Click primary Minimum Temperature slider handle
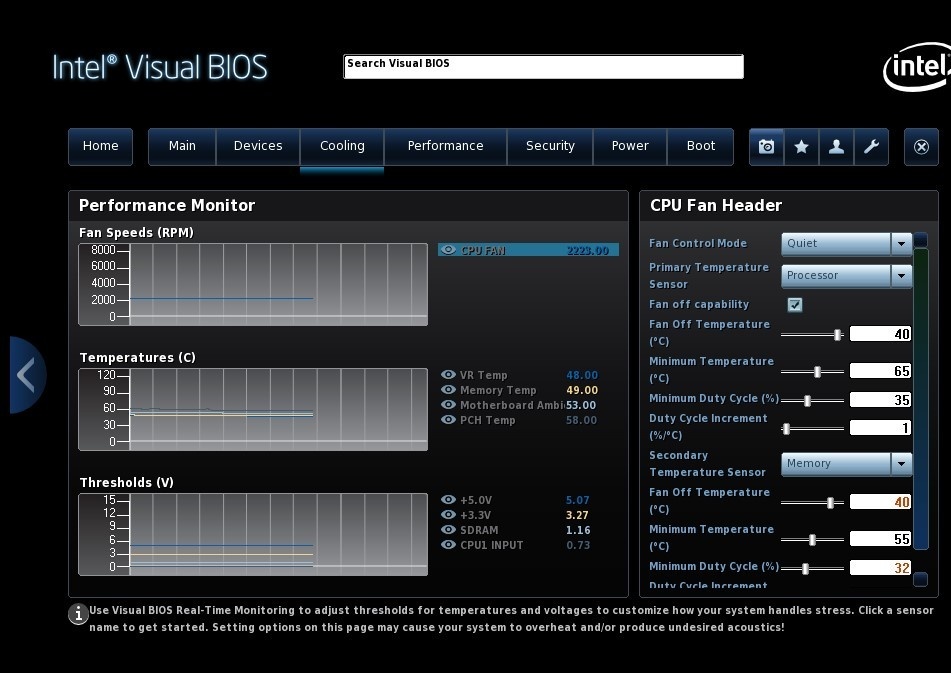Screen dimensions: 951x673 click(x=817, y=372)
